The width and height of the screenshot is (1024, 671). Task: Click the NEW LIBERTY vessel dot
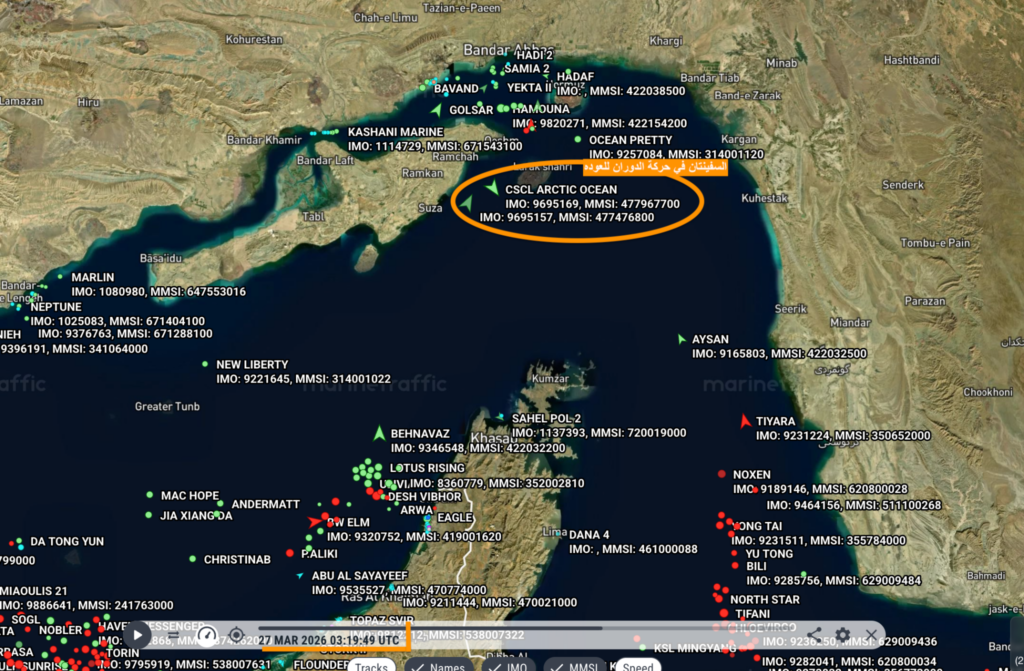205,364
